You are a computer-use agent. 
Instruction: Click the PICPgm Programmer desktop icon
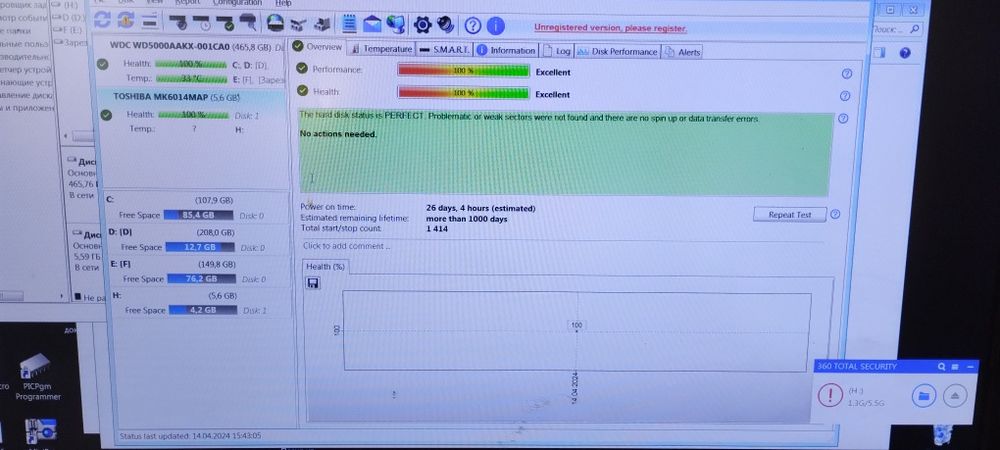(37, 376)
